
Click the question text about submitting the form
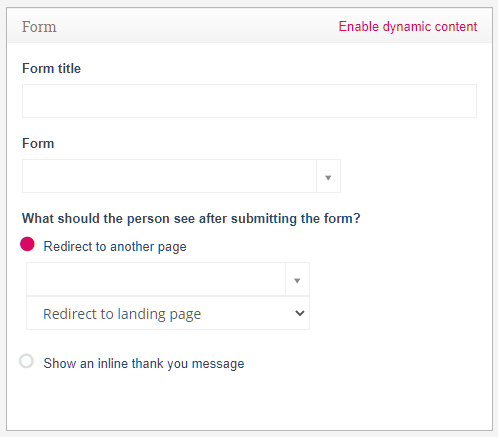191,219
